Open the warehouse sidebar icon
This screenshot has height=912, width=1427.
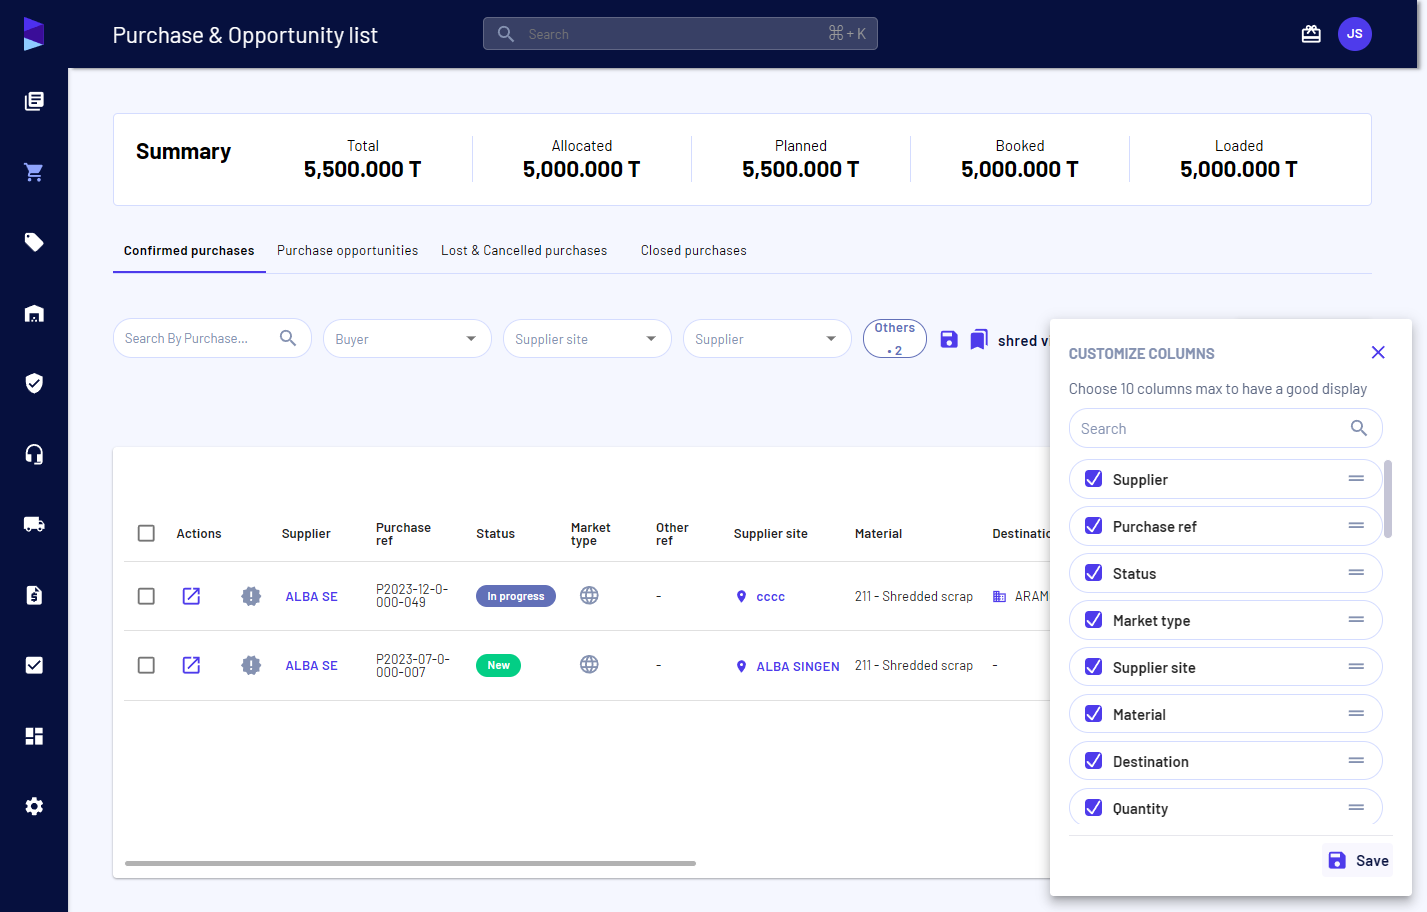34,313
